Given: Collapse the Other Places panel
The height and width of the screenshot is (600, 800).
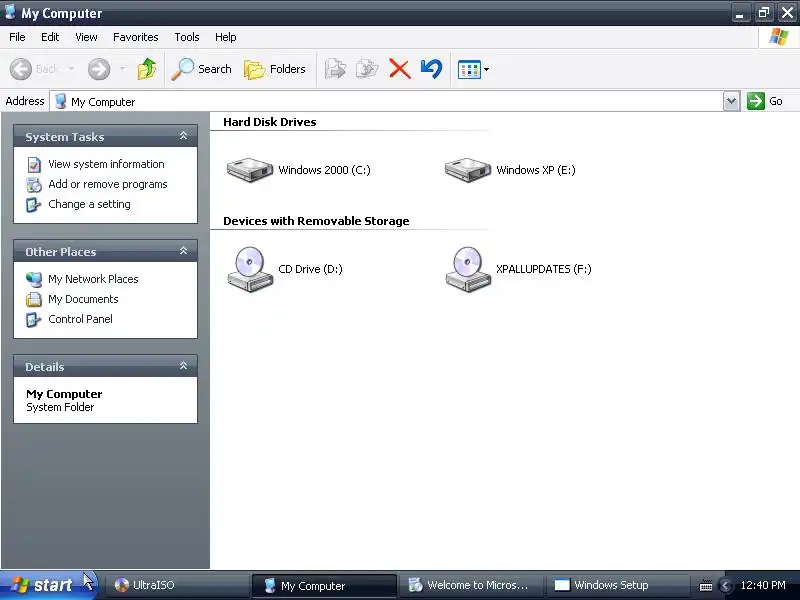Looking at the screenshot, I should [x=183, y=251].
